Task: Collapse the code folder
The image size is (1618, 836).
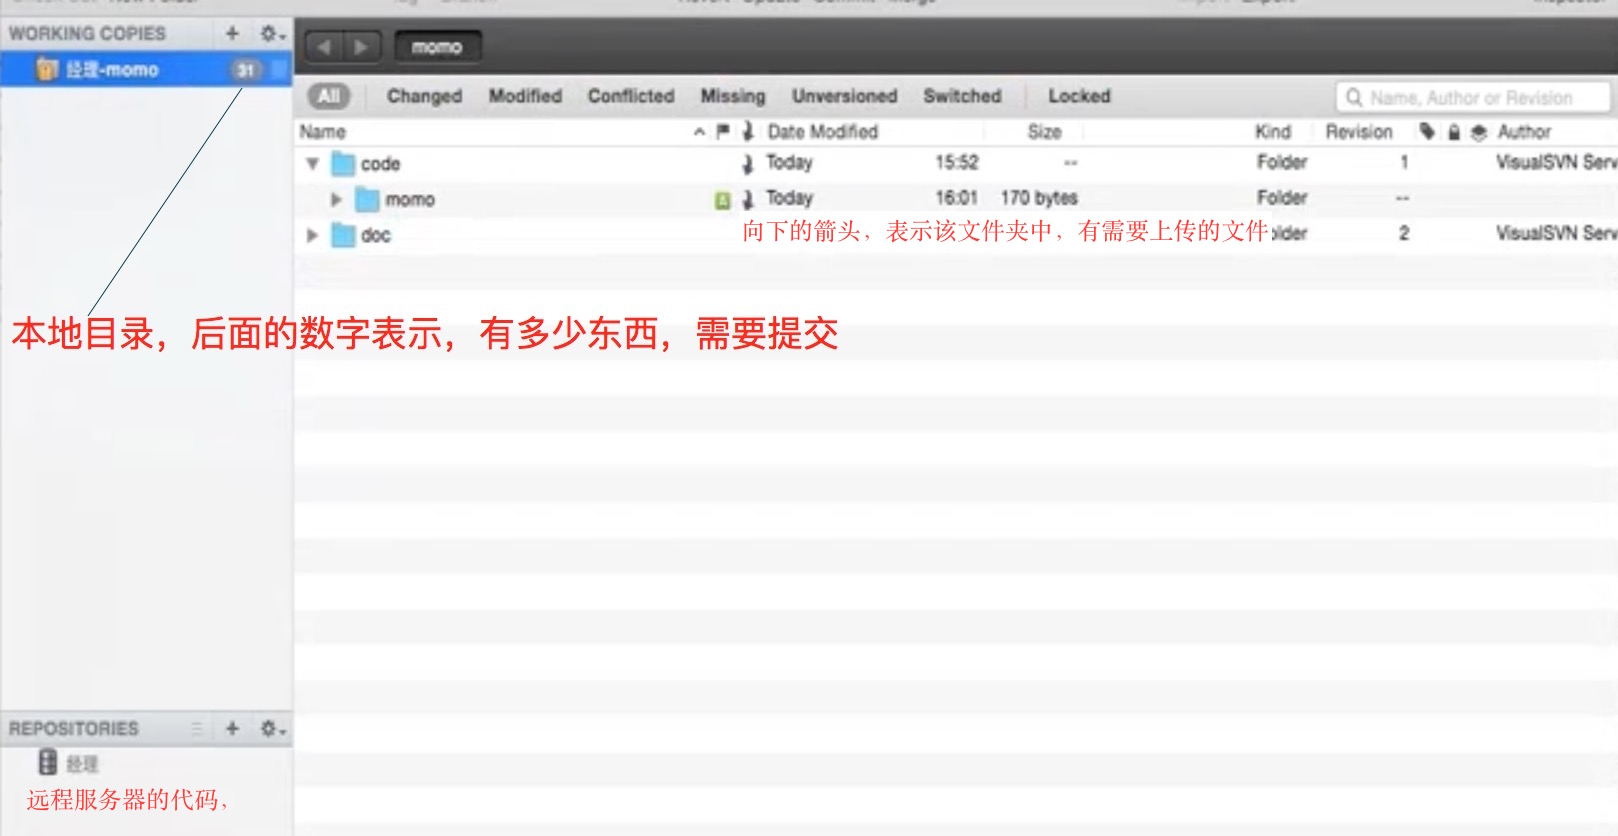Action: tap(312, 163)
